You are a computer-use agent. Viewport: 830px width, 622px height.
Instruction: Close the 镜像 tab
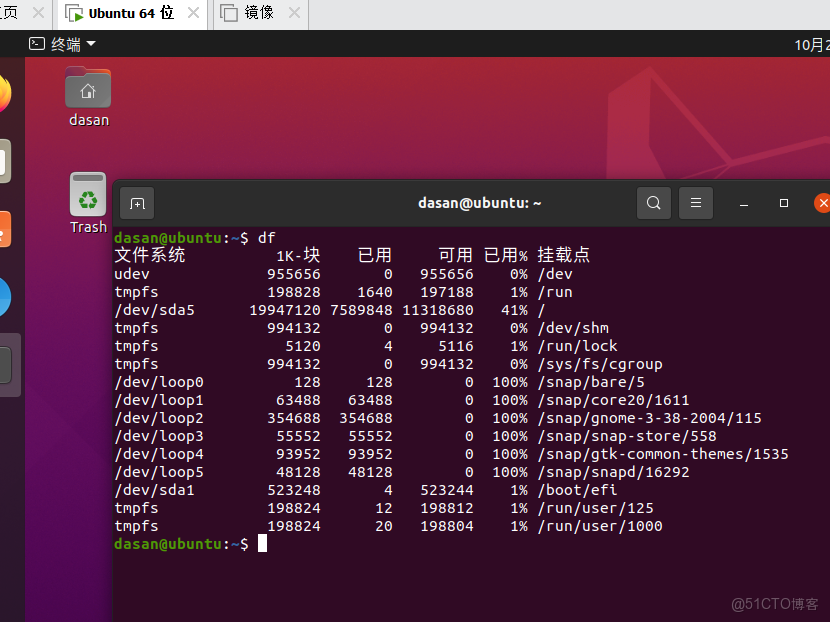294,13
